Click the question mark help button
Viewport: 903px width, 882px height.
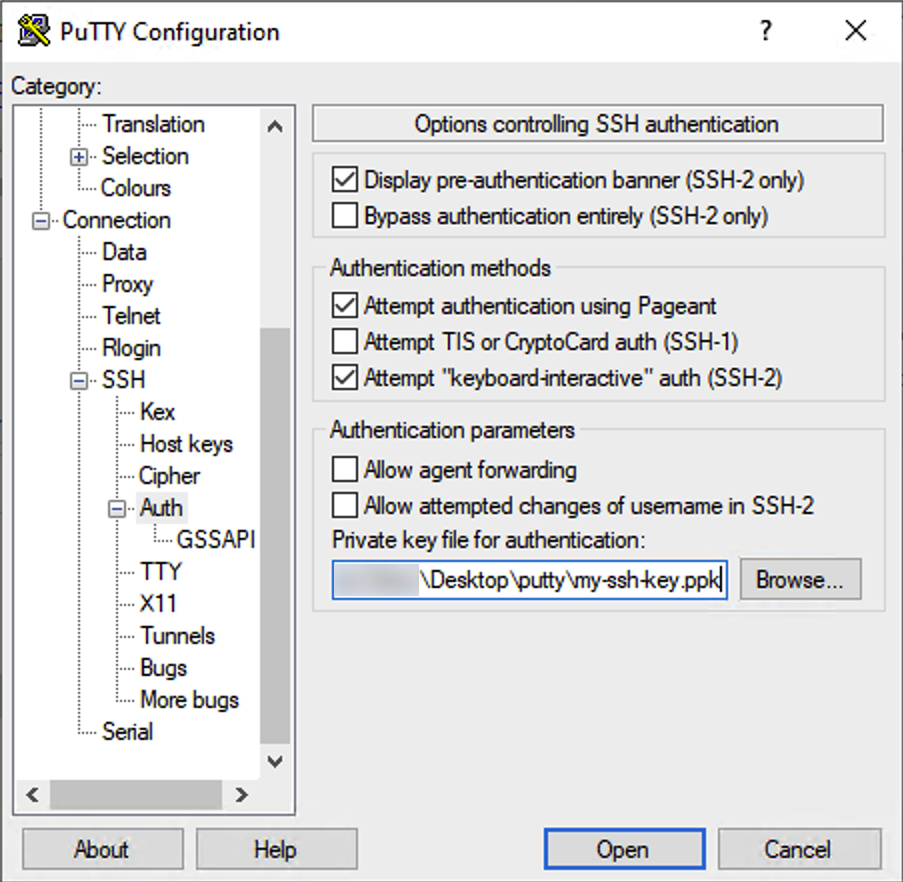coord(765,31)
